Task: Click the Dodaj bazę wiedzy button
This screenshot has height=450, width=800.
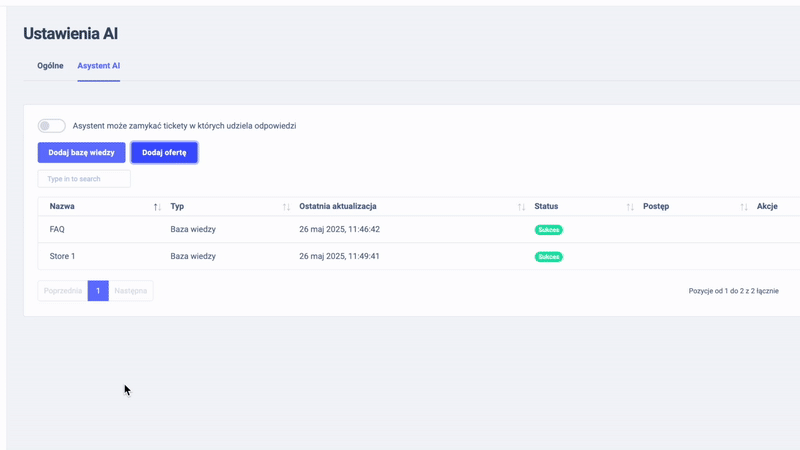Action: click(x=81, y=153)
